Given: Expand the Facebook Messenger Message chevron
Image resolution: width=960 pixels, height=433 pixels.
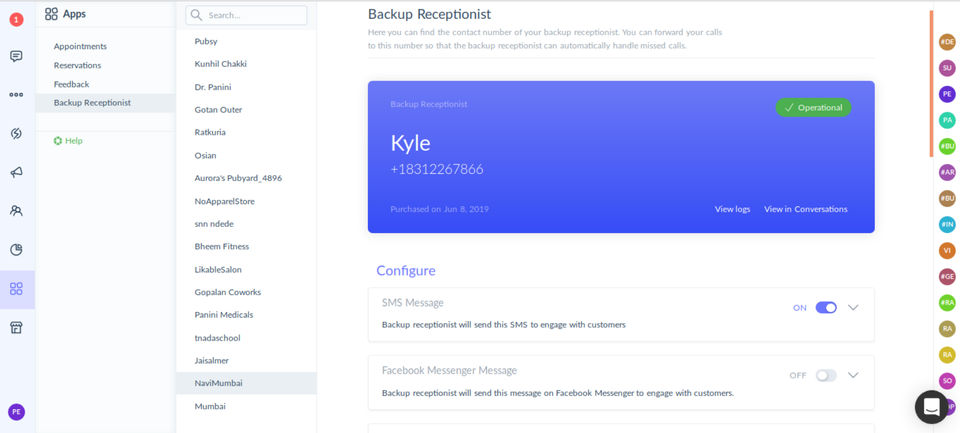Looking at the screenshot, I should pyautogui.click(x=853, y=375).
